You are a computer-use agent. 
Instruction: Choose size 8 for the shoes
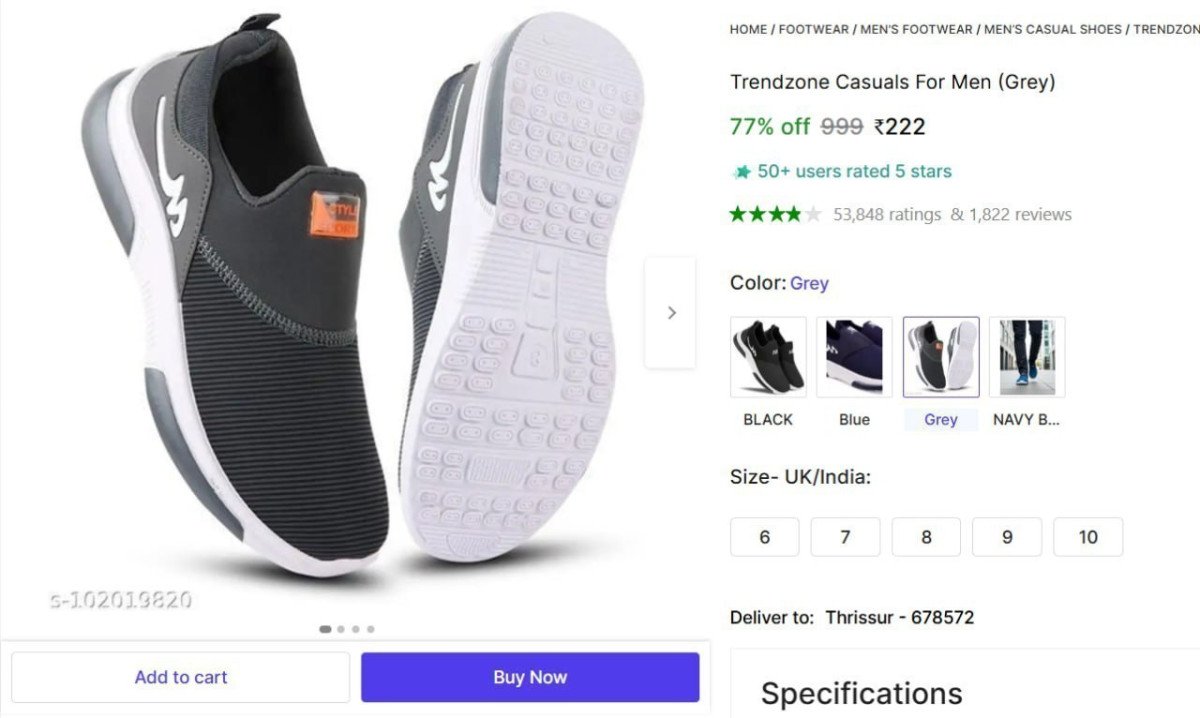[x=926, y=537]
